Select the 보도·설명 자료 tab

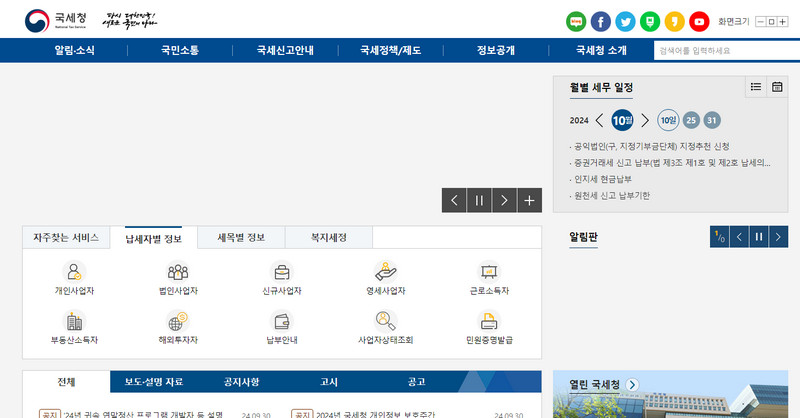point(154,382)
